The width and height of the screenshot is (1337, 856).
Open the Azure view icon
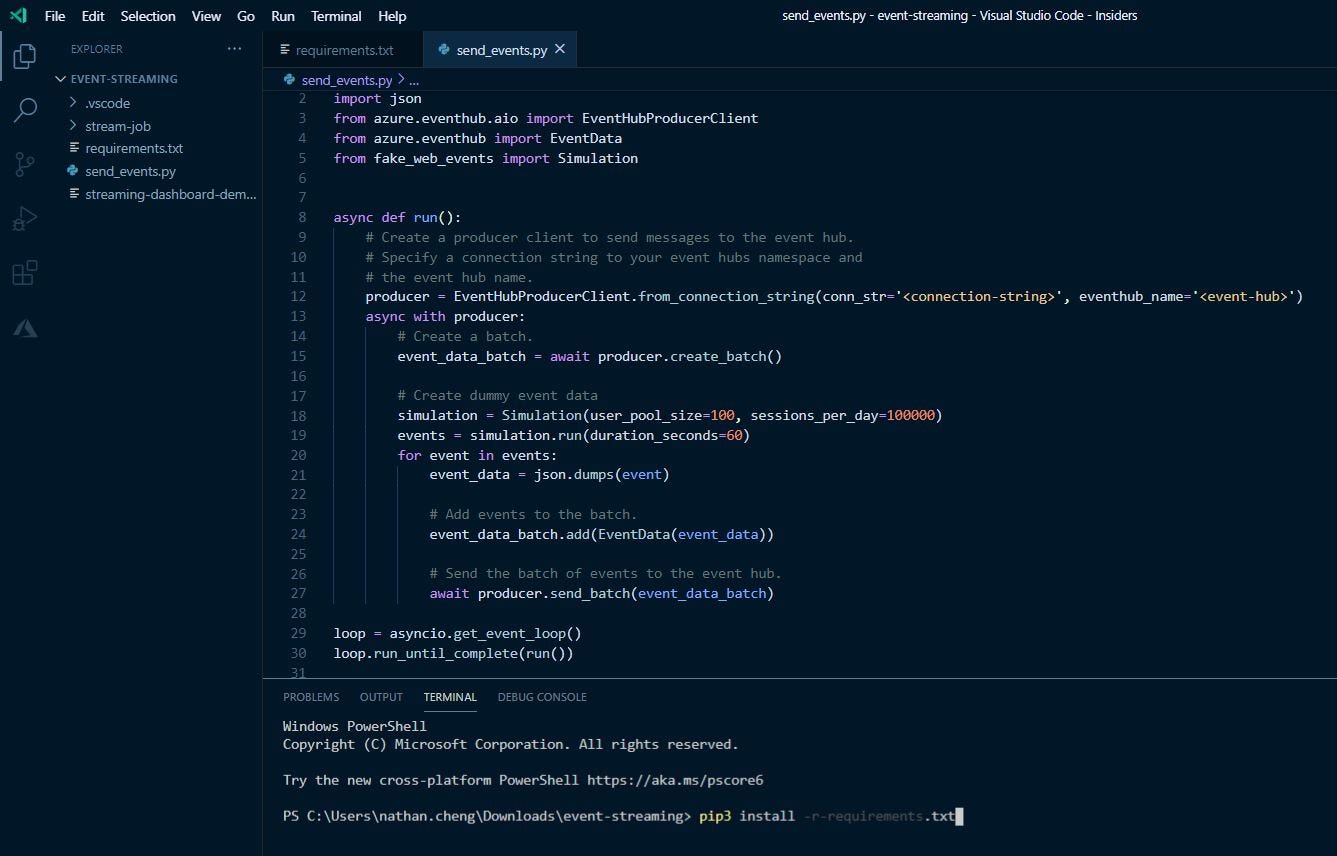pyautogui.click(x=25, y=328)
